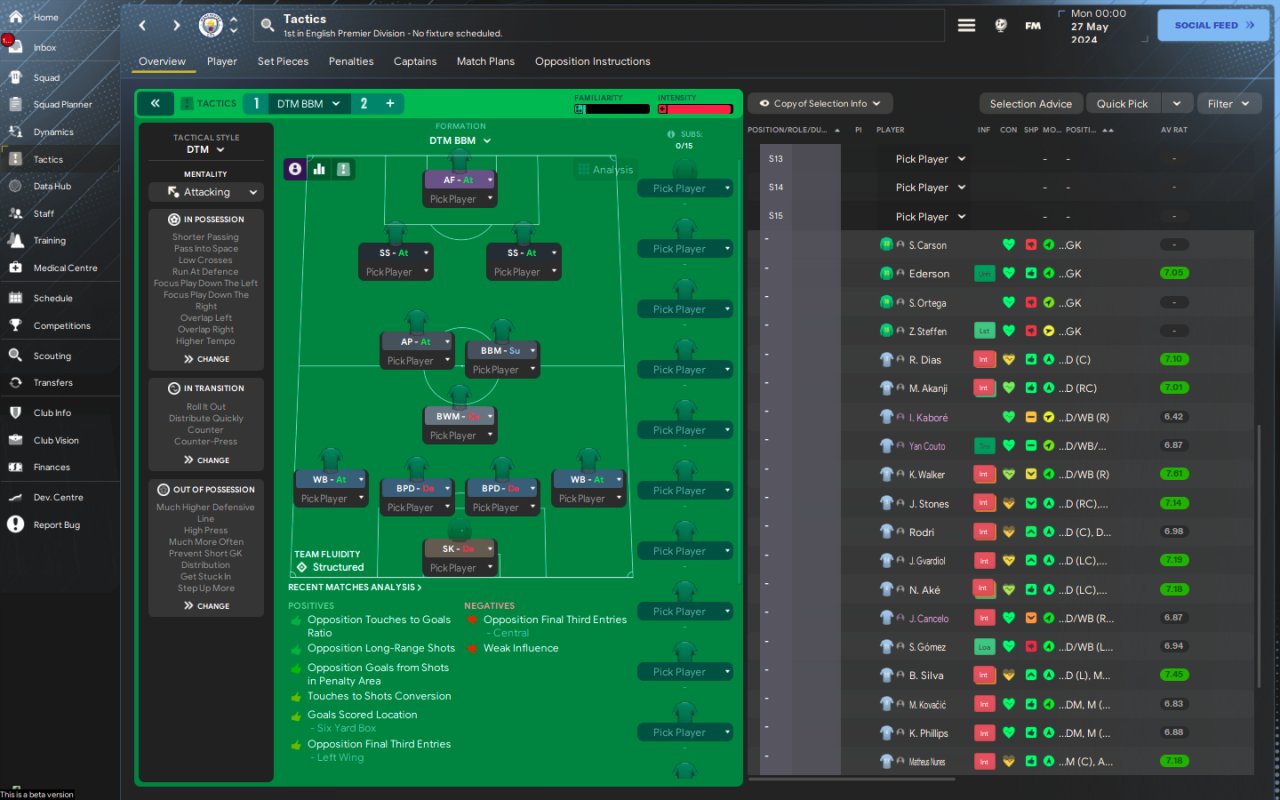The height and width of the screenshot is (800, 1280).
Task: Open the hamburger menu in the top bar
Action: 966,25
